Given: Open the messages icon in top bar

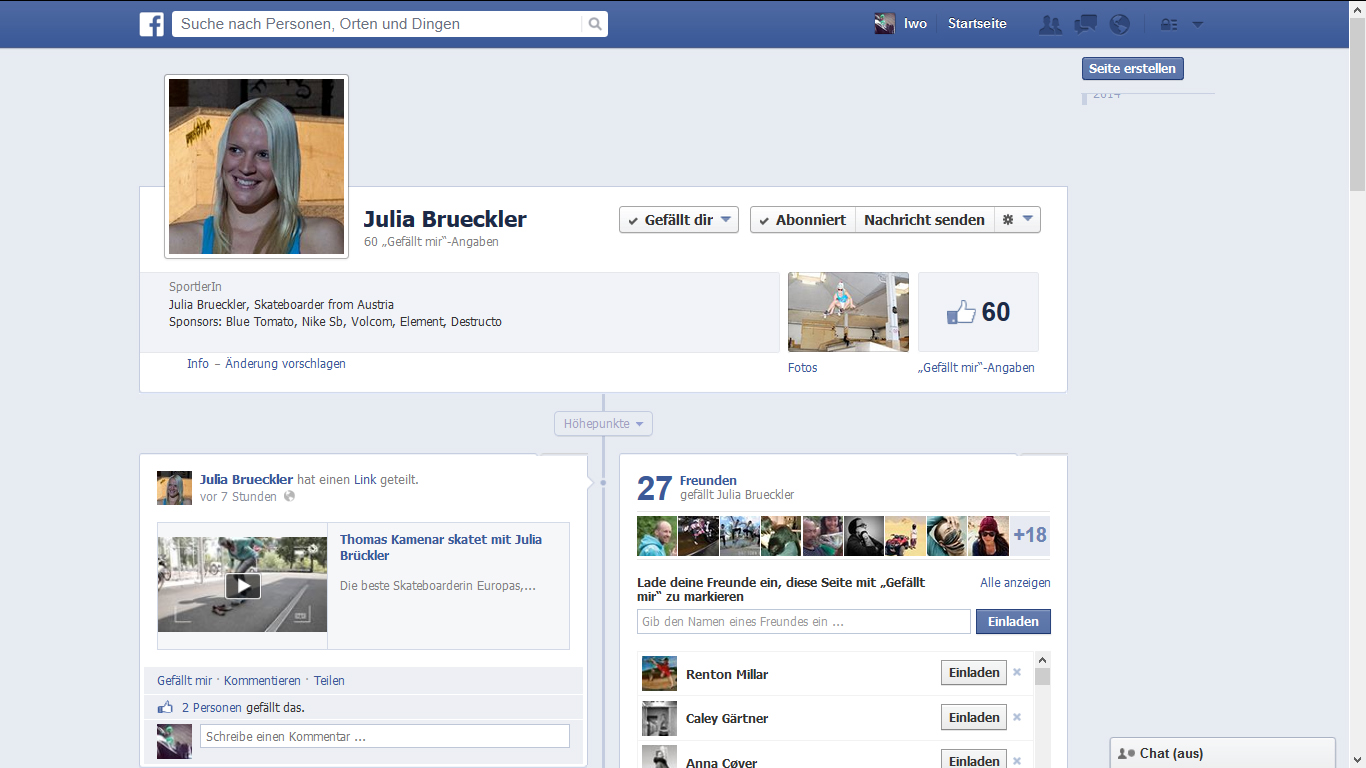Looking at the screenshot, I should pos(1085,24).
